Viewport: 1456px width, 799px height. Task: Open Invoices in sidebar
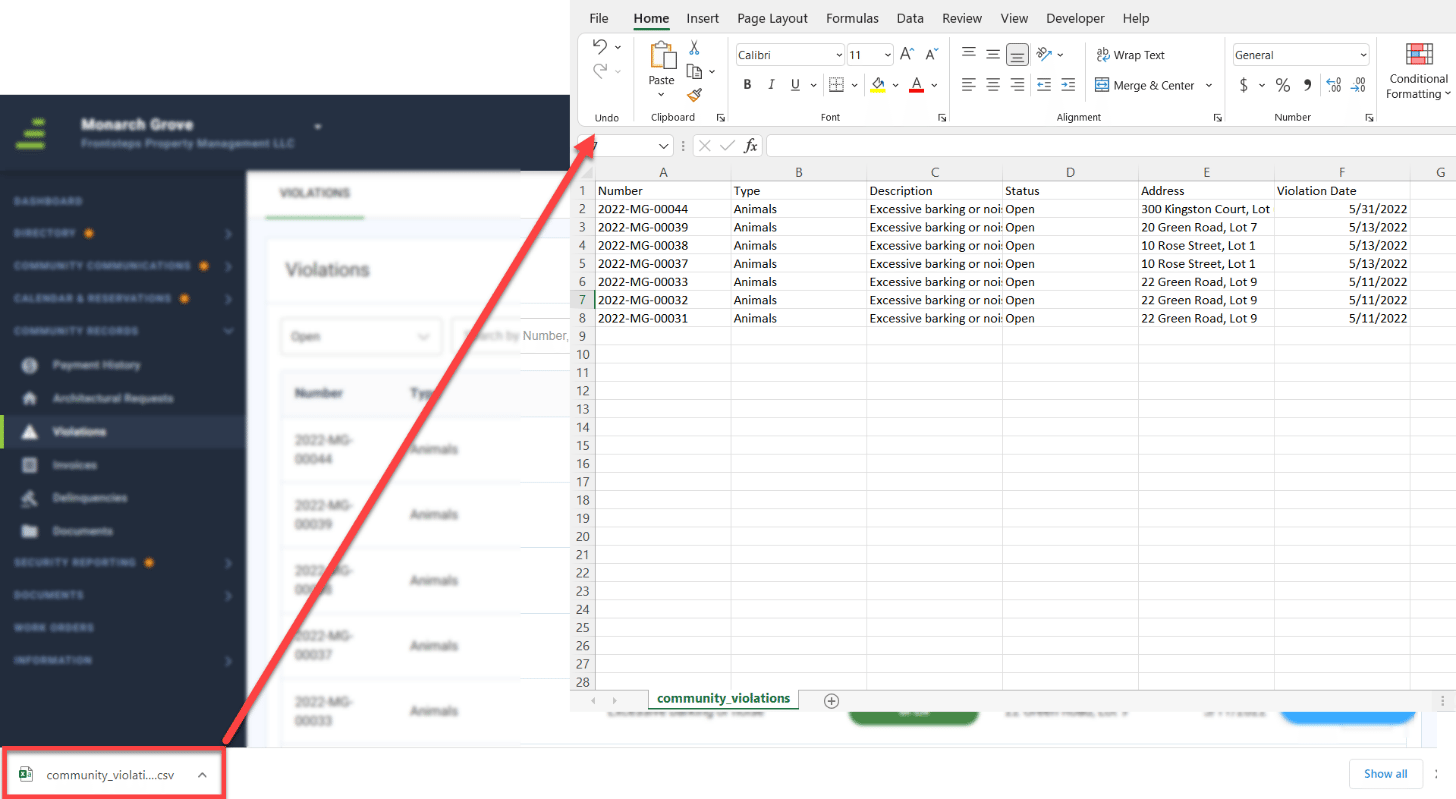tap(75, 465)
